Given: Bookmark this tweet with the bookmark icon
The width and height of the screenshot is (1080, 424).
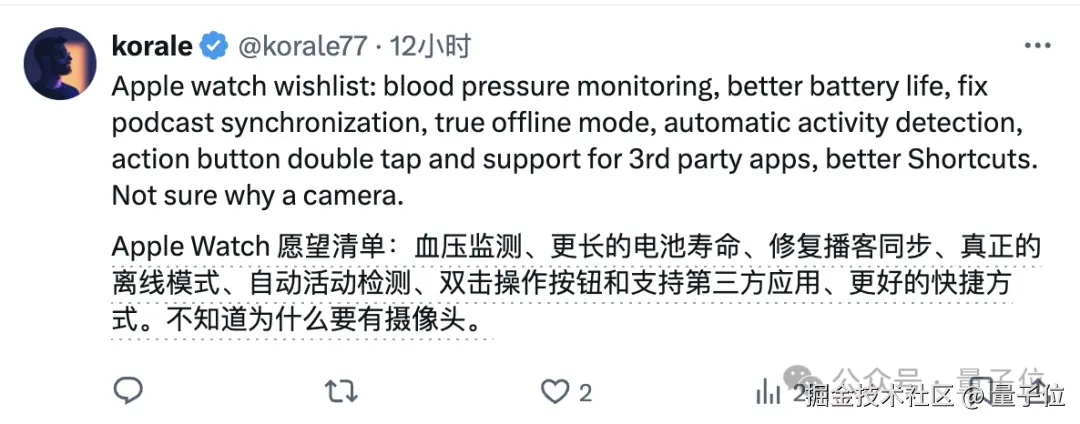Looking at the screenshot, I should [984, 392].
